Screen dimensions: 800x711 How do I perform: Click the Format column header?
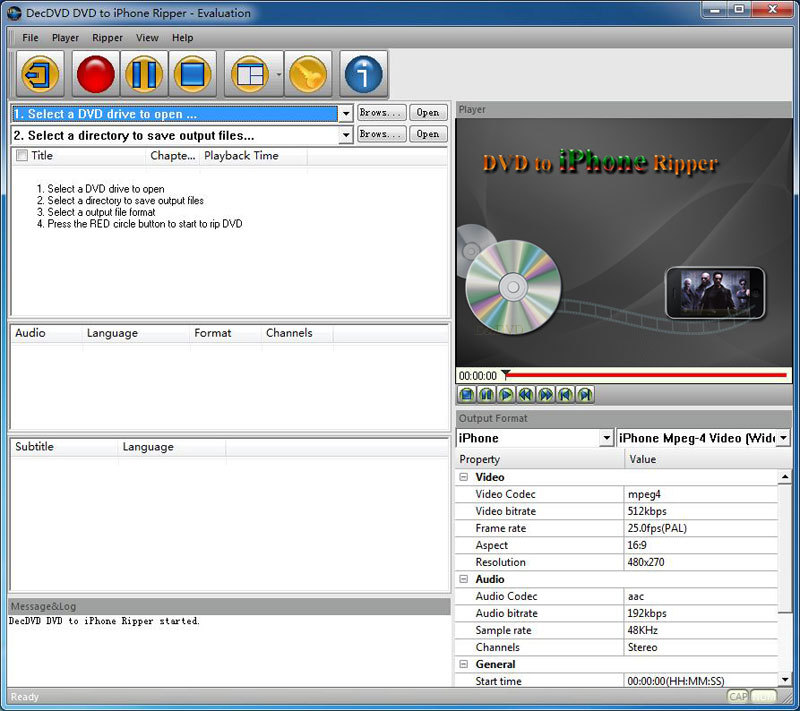(226, 333)
